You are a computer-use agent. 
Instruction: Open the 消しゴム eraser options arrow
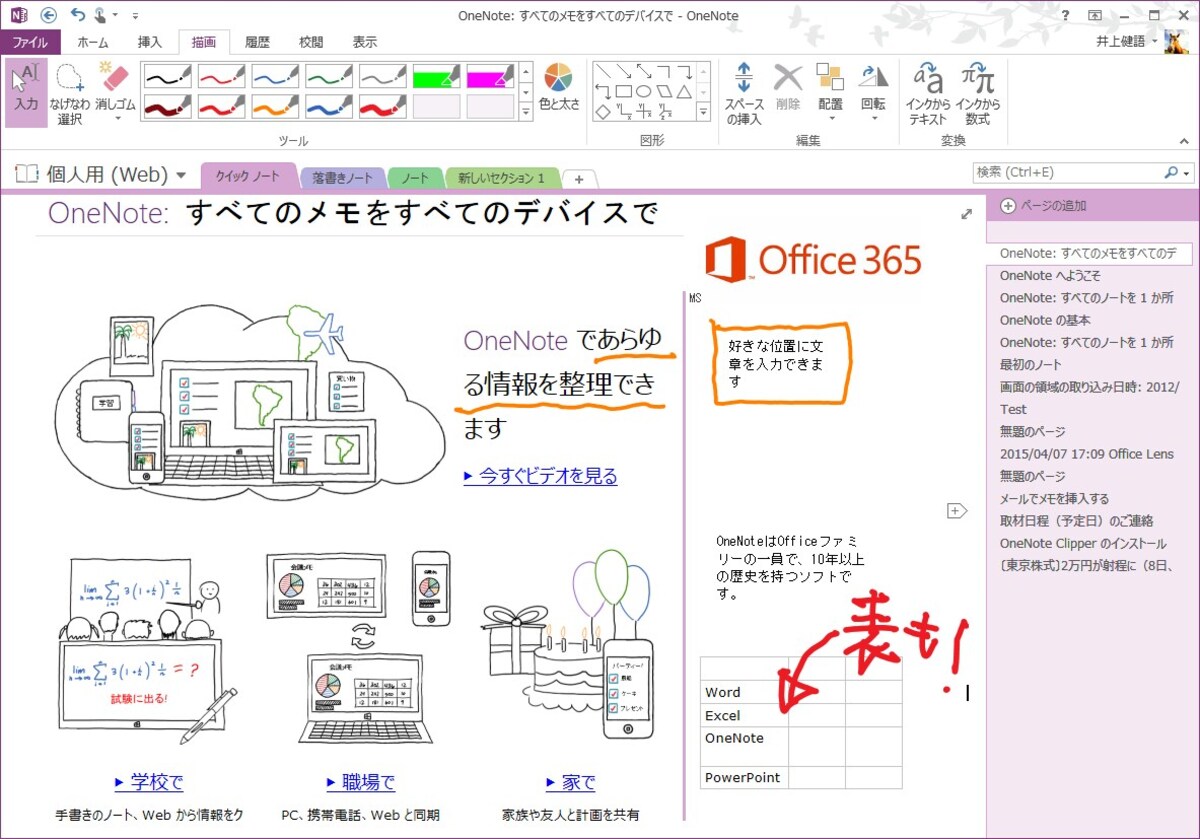point(118,118)
